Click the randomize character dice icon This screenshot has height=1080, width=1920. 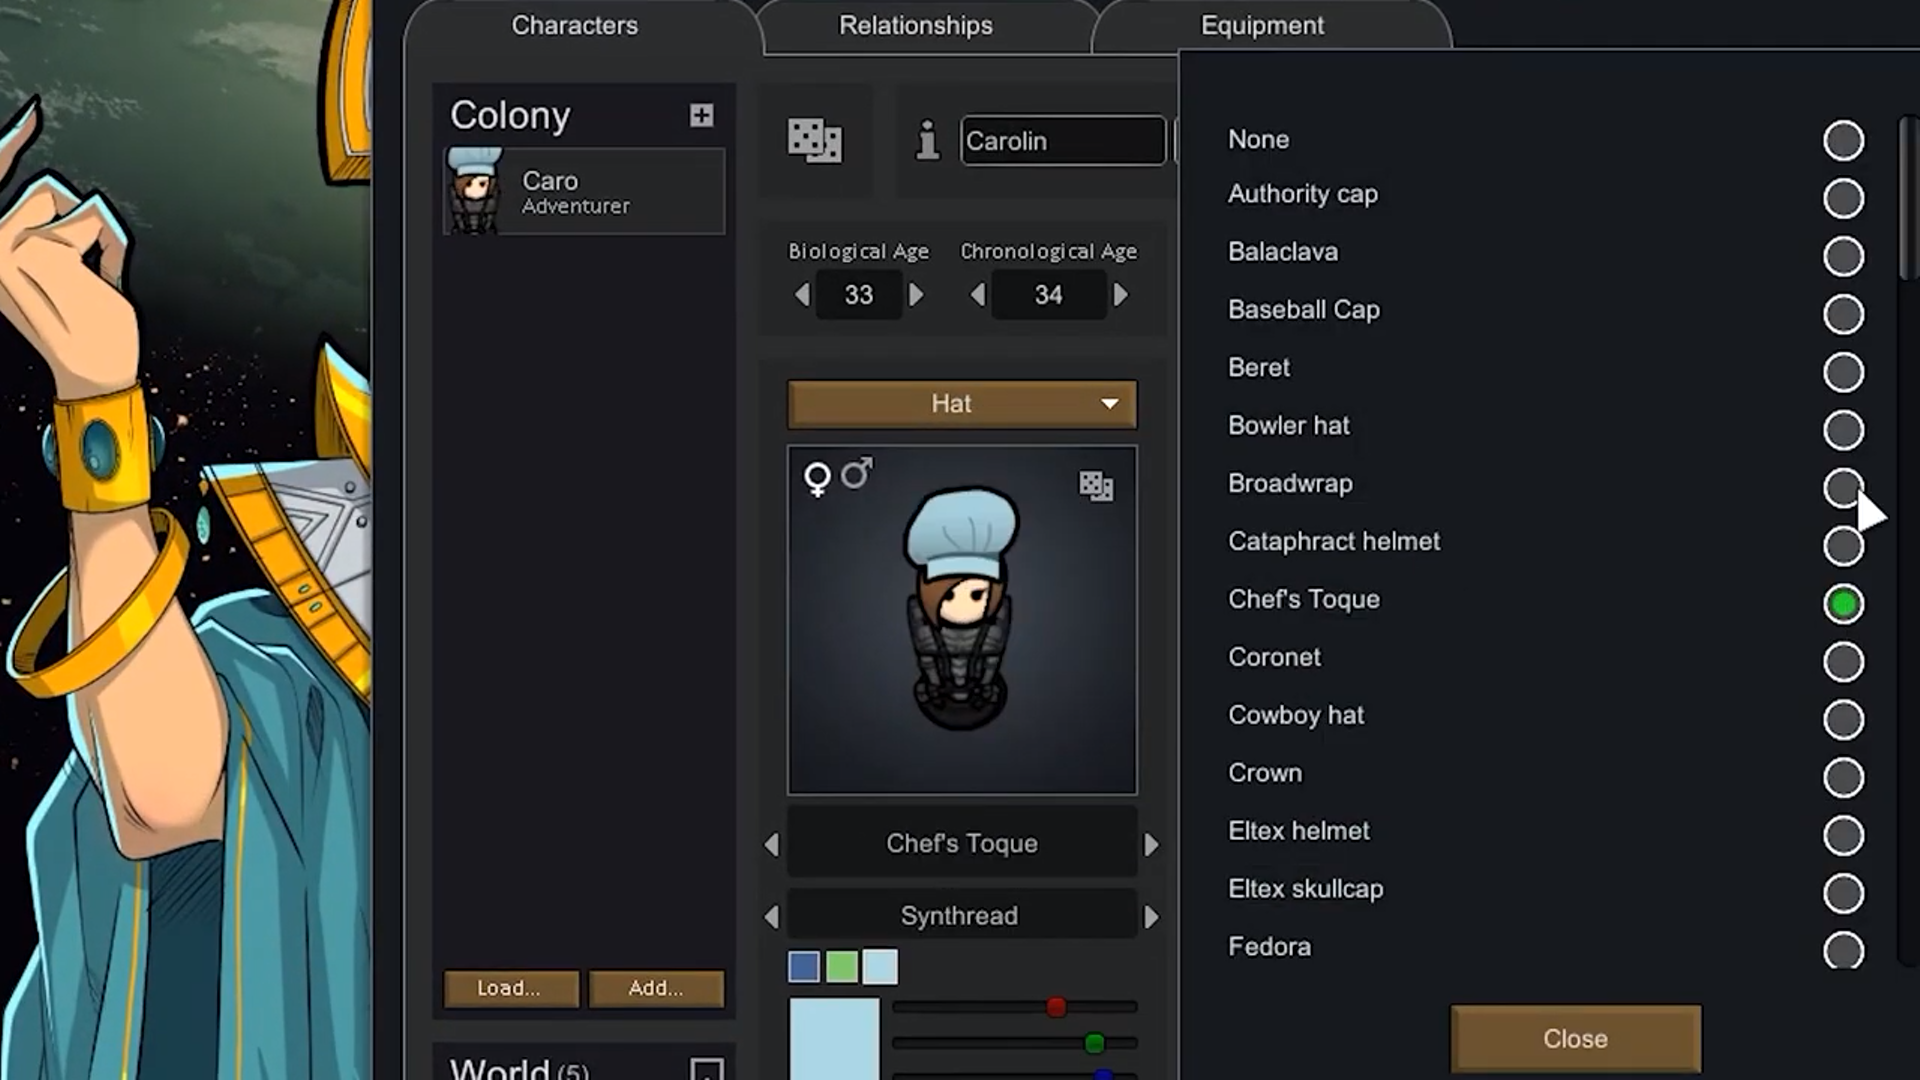pyautogui.click(x=814, y=141)
